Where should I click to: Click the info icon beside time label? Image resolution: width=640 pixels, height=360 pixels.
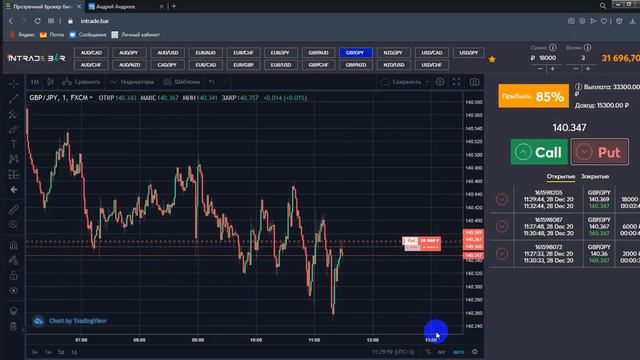coord(587,47)
